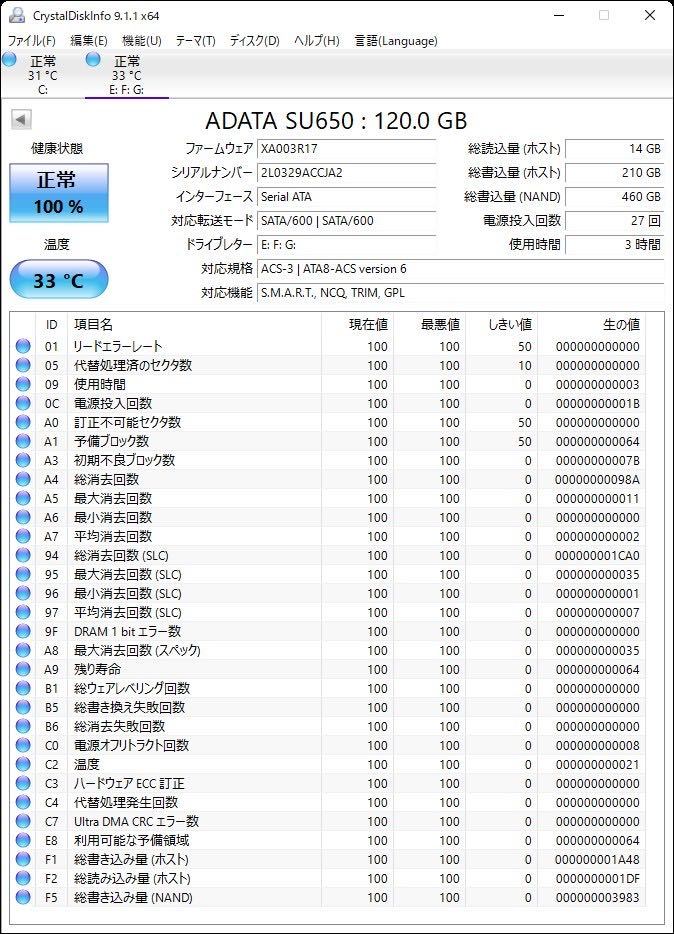Select raw value 0000000001DF in row F2
The width and height of the screenshot is (674, 934).
[x=597, y=879]
